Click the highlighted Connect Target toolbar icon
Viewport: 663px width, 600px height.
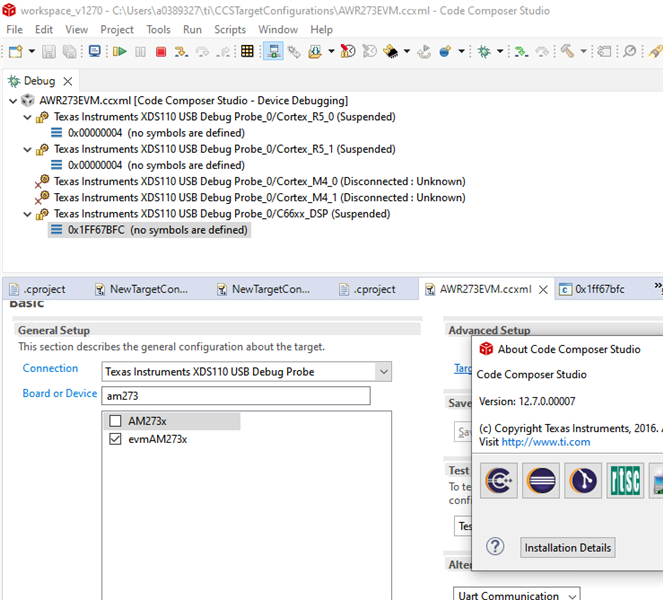(x=273, y=51)
